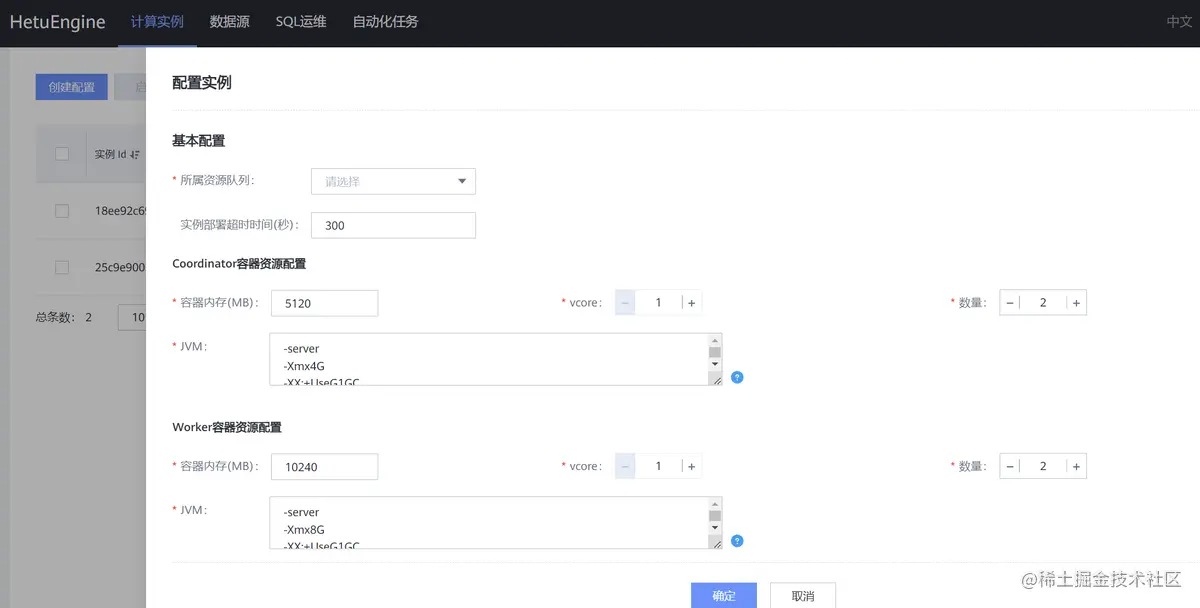Click Coordinator 数量 value field
Viewport: 1200px width, 608px height.
(x=1043, y=303)
